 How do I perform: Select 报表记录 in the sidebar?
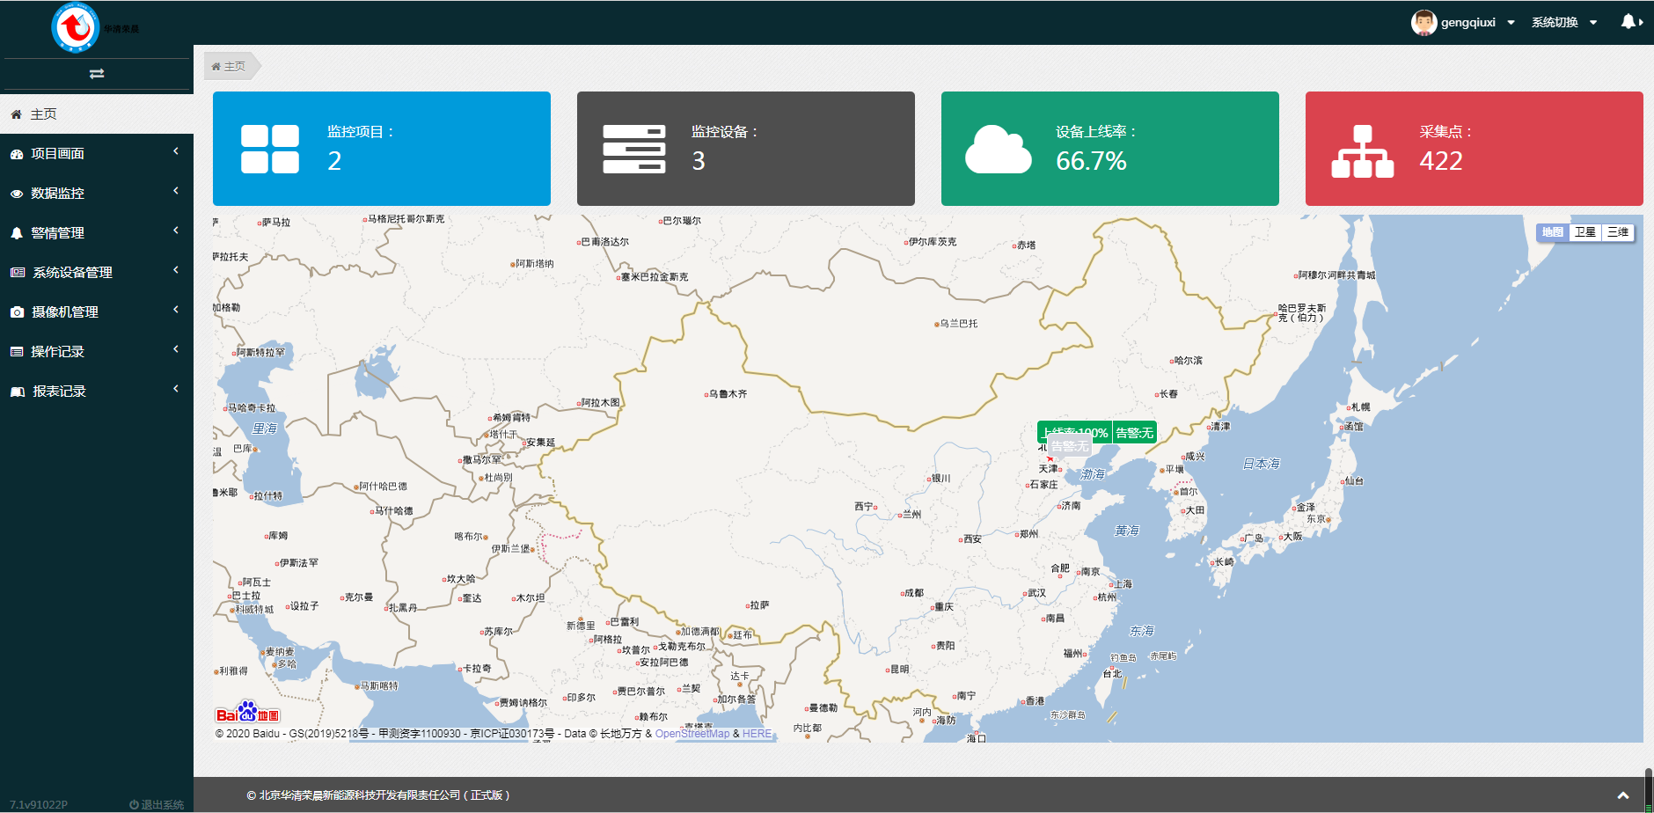[x=96, y=391]
